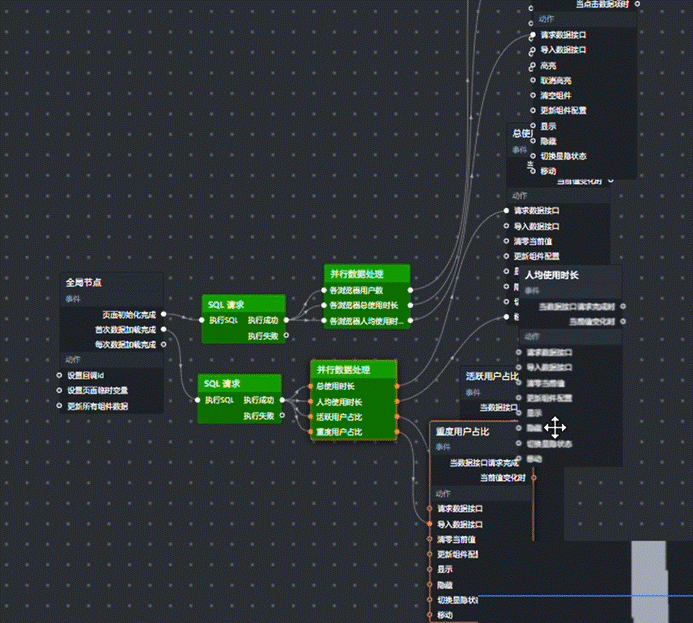Click 移动 action in 重度用户占比 node
This screenshot has height=623, width=693.
(445, 615)
